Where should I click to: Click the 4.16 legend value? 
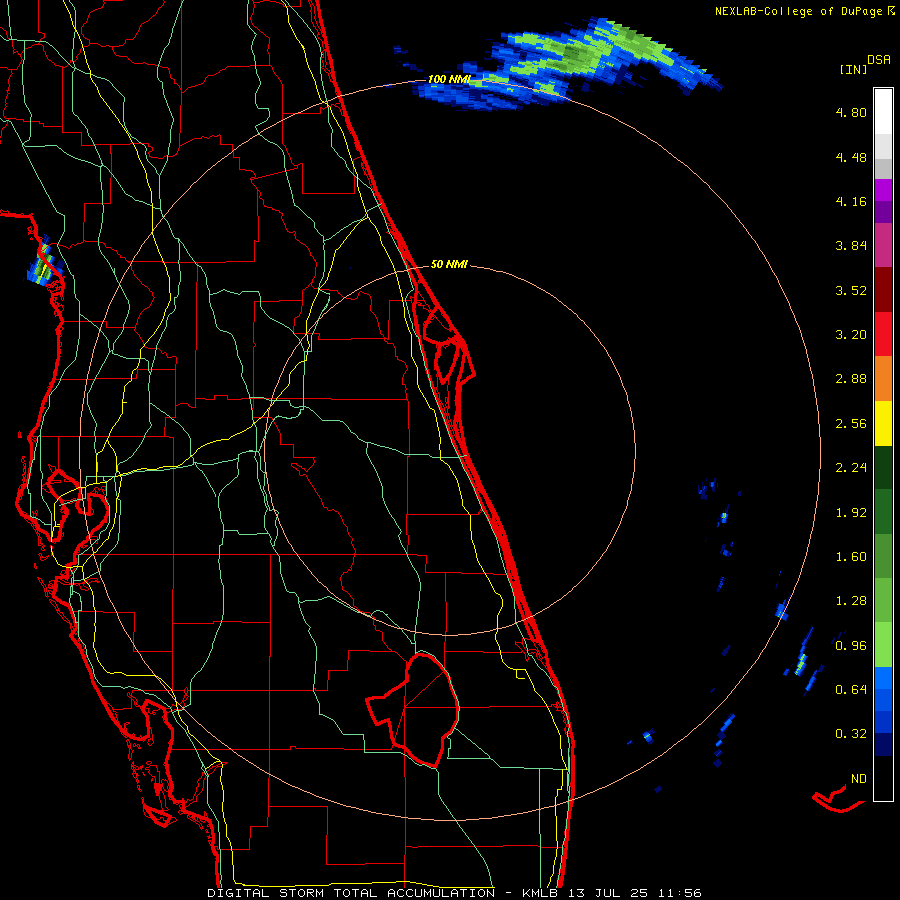click(x=851, y=201)
